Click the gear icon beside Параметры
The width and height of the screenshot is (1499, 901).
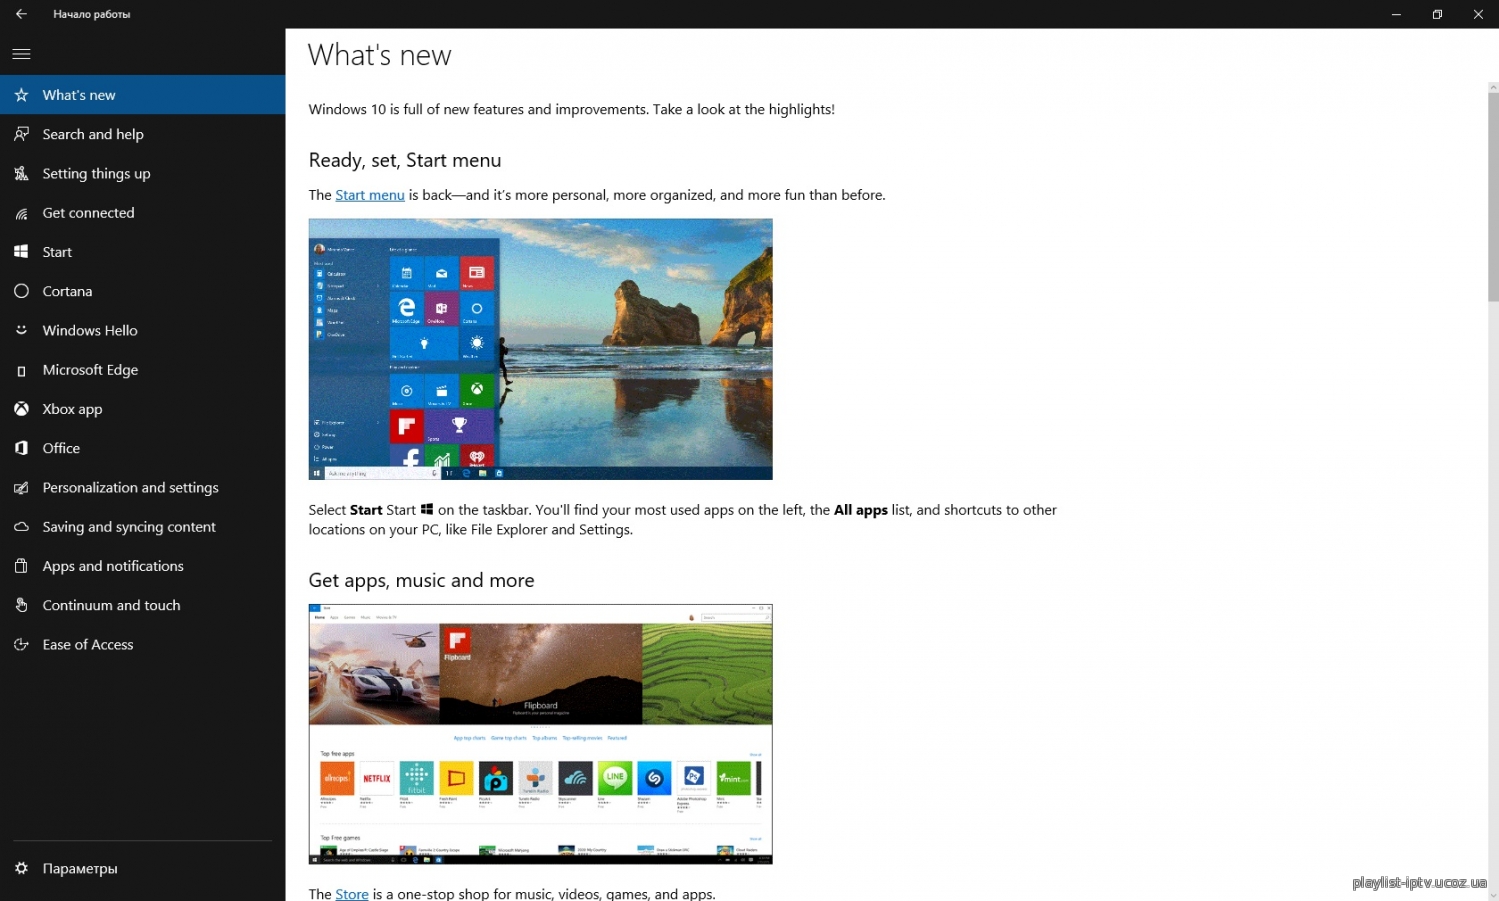[21, 868]
